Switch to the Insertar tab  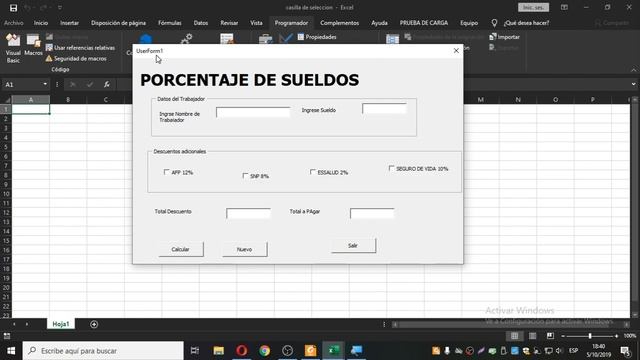(x=69, y=23)
